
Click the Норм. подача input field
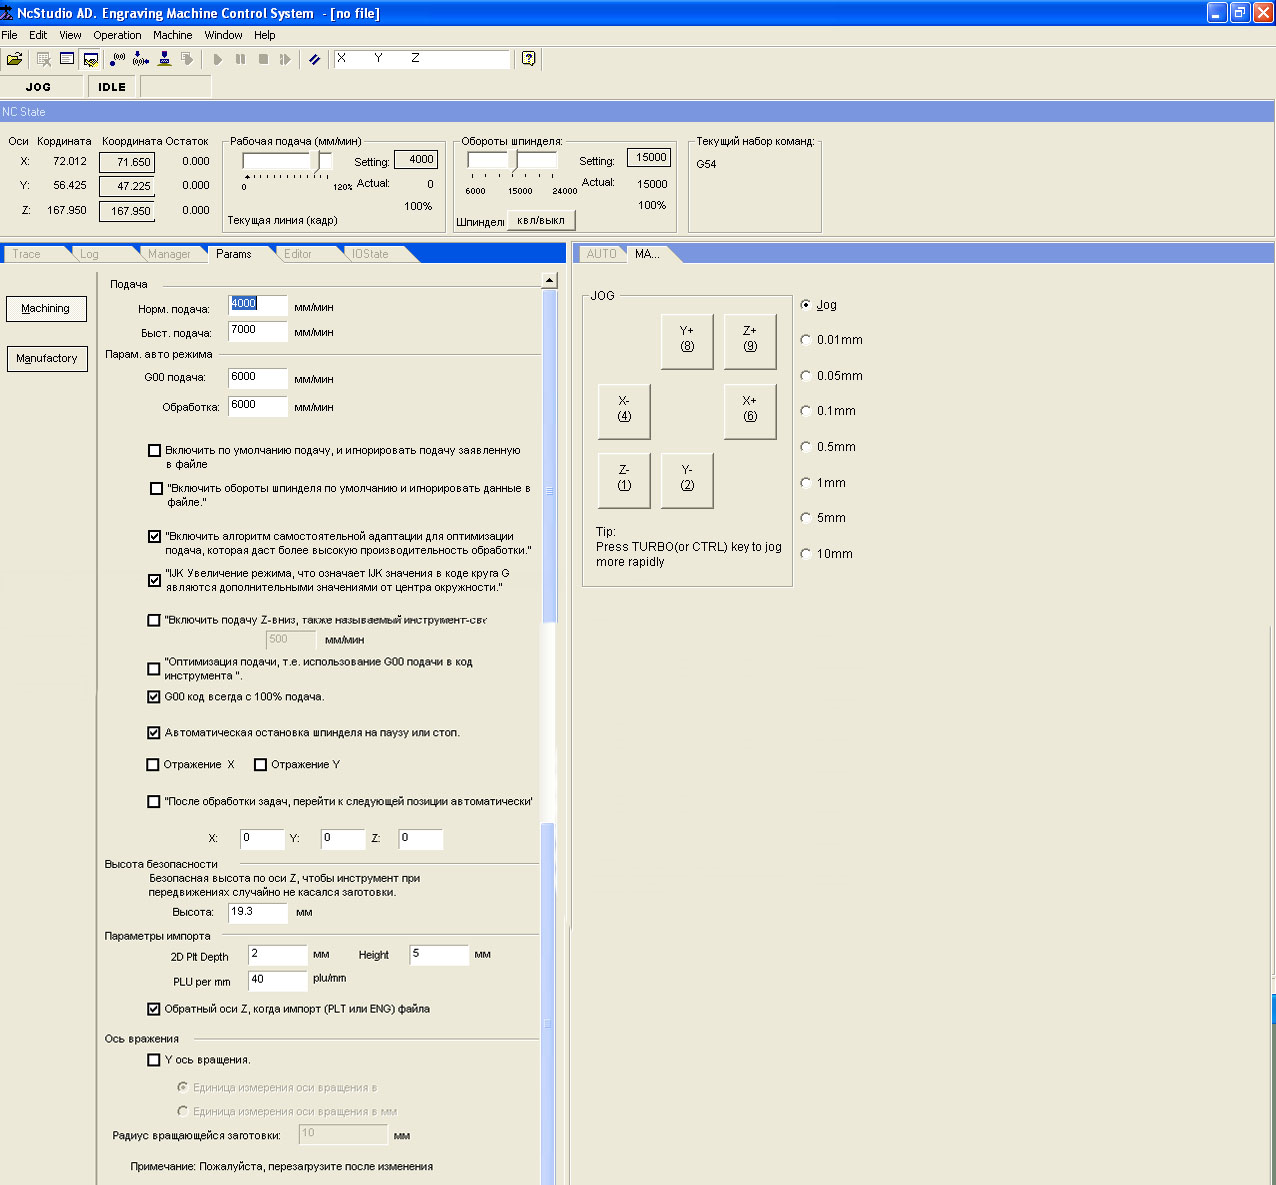pos(258,305)
